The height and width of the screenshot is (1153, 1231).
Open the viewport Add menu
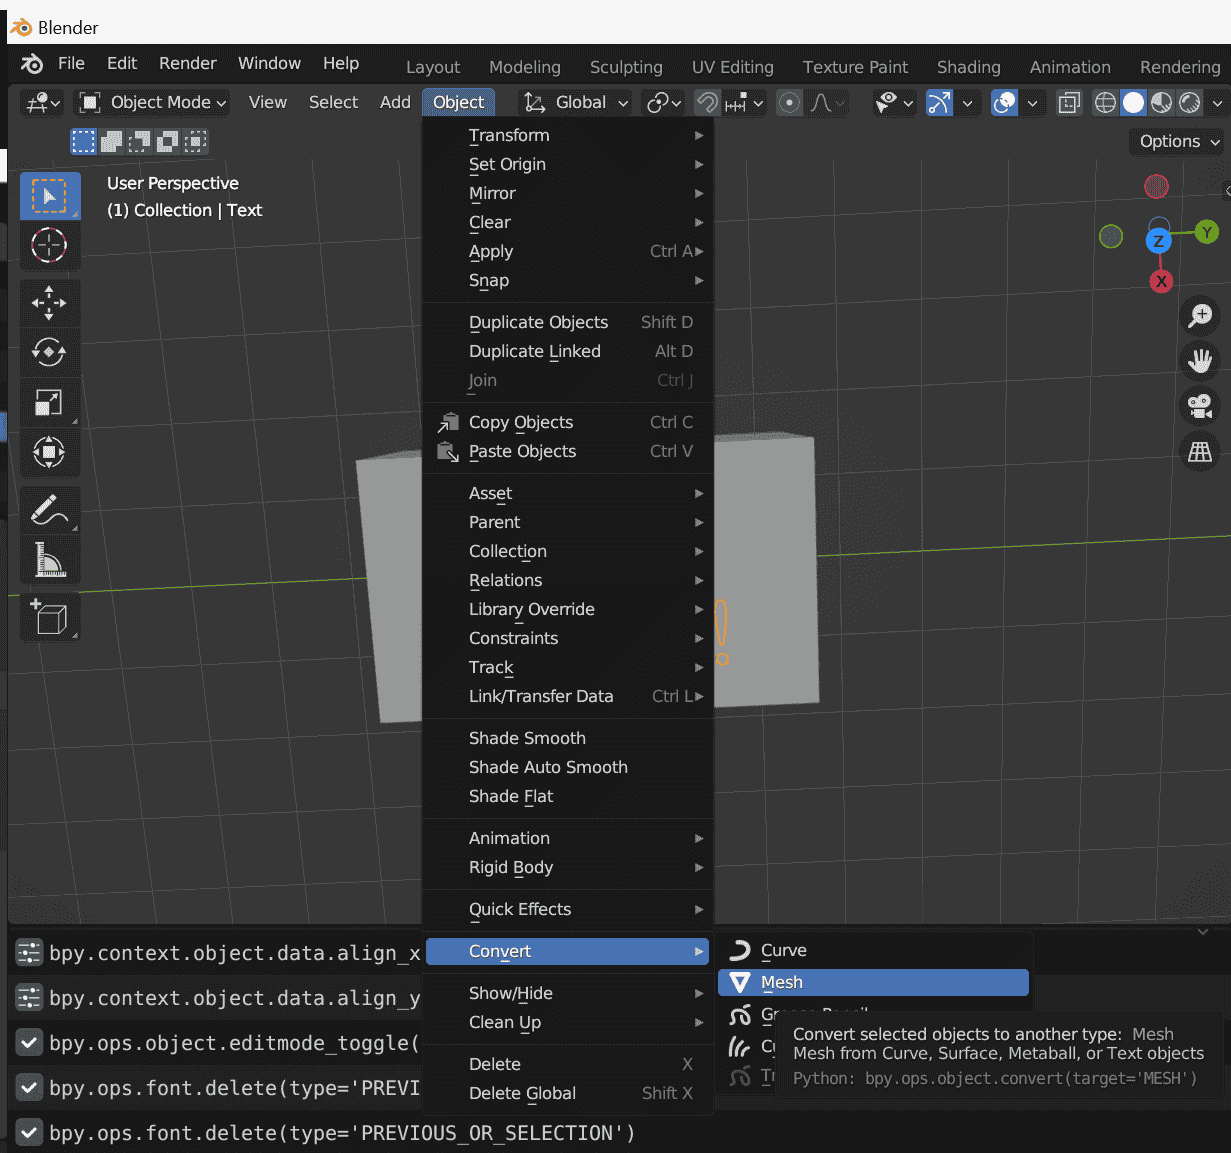395,102
